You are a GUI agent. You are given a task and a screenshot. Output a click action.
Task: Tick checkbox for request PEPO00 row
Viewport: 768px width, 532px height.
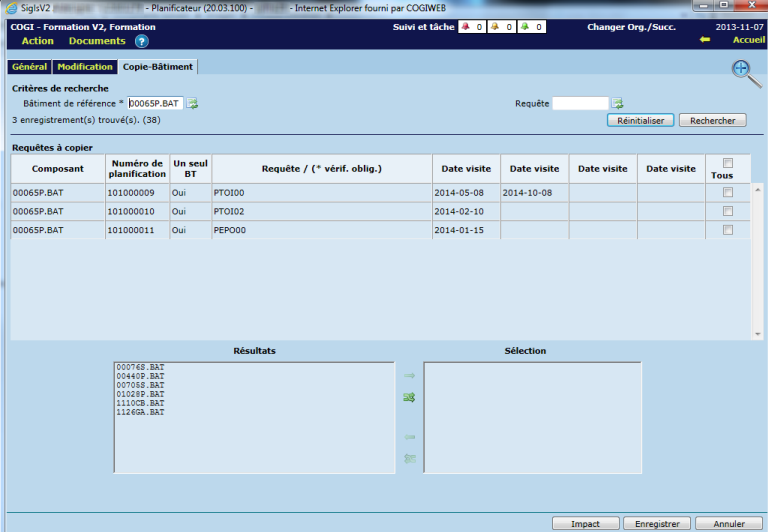pyautogui.click(x=727, y=230)
